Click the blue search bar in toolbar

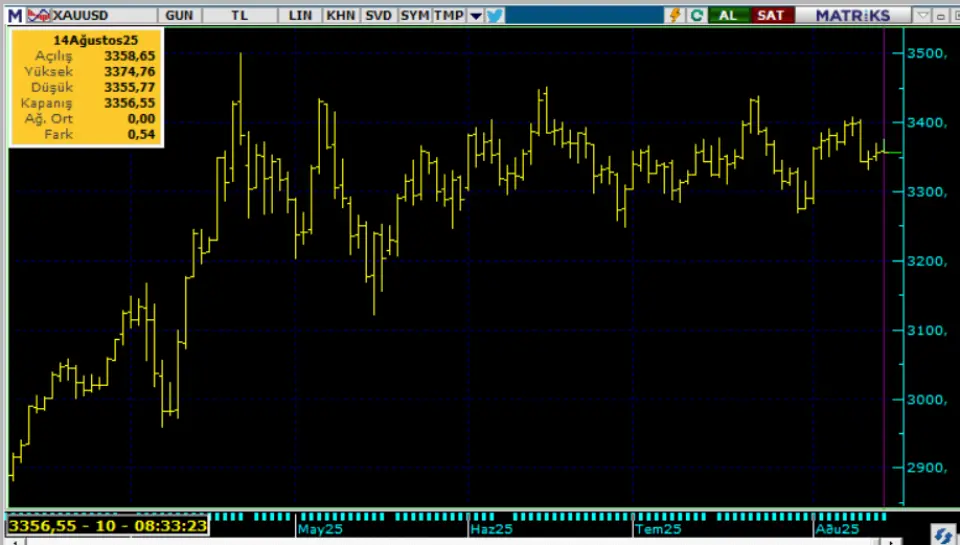(x=585, y=15)
